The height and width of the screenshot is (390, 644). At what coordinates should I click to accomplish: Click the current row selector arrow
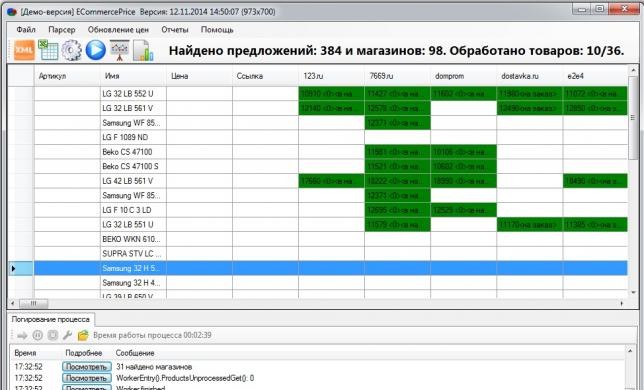pos(14,268)
